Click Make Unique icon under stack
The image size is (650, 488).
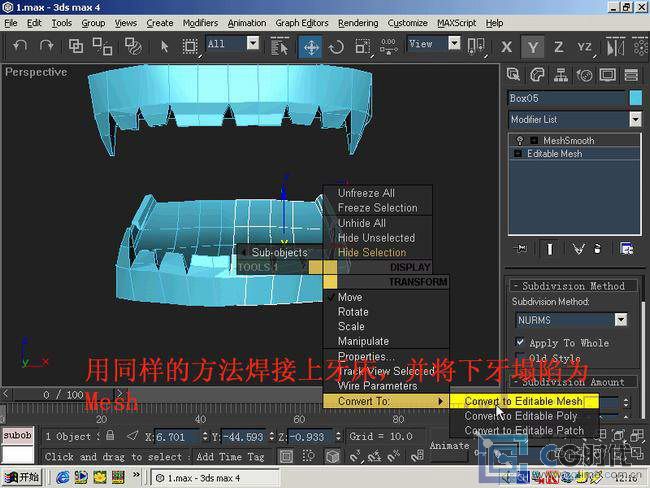point(578,248)
